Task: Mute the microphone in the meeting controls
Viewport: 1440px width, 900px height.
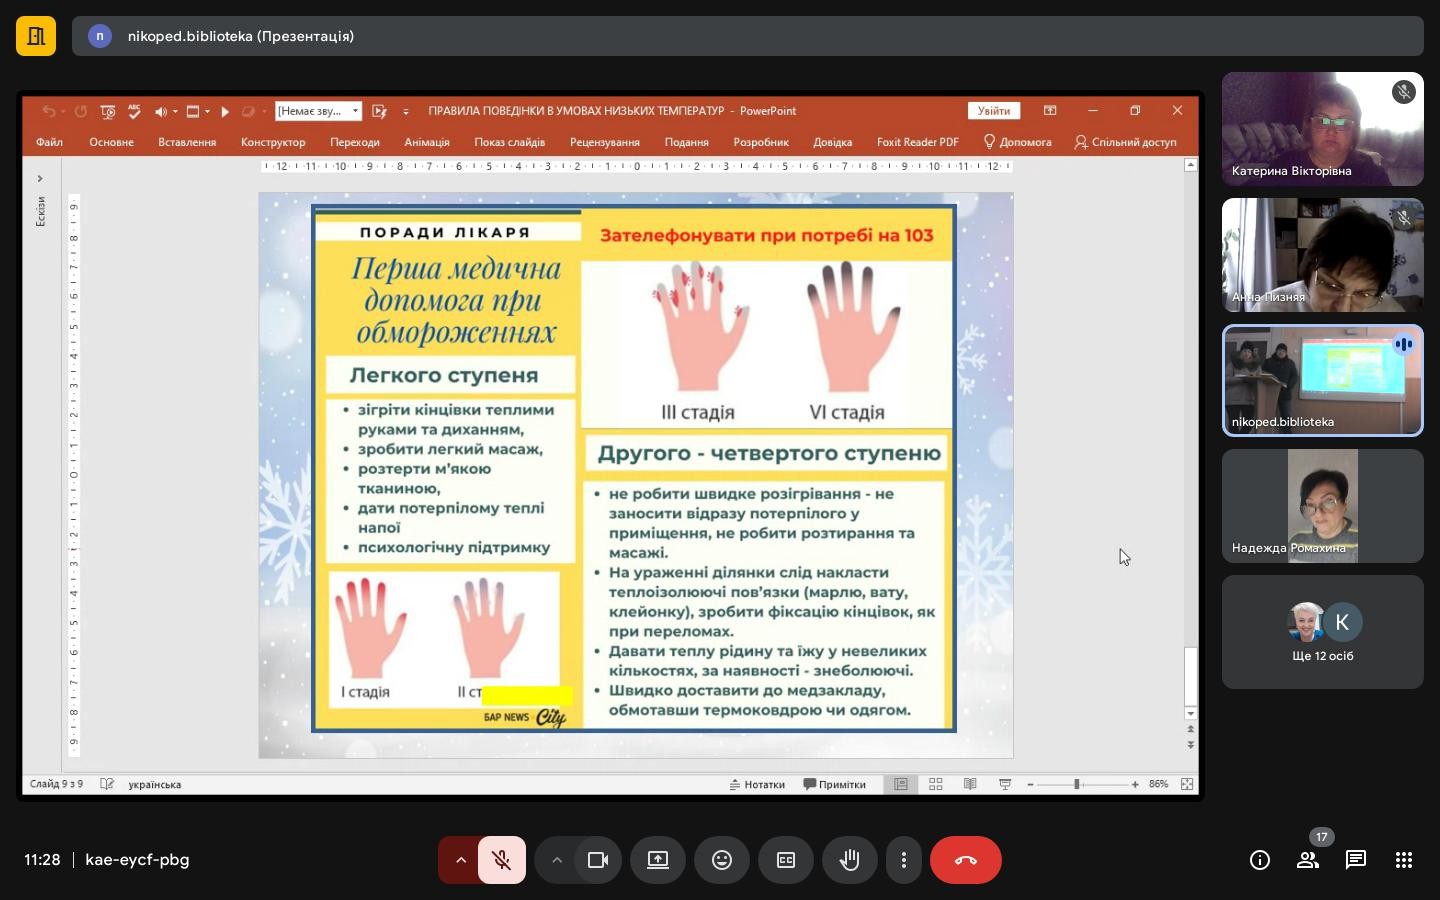Action: [502, 860]
